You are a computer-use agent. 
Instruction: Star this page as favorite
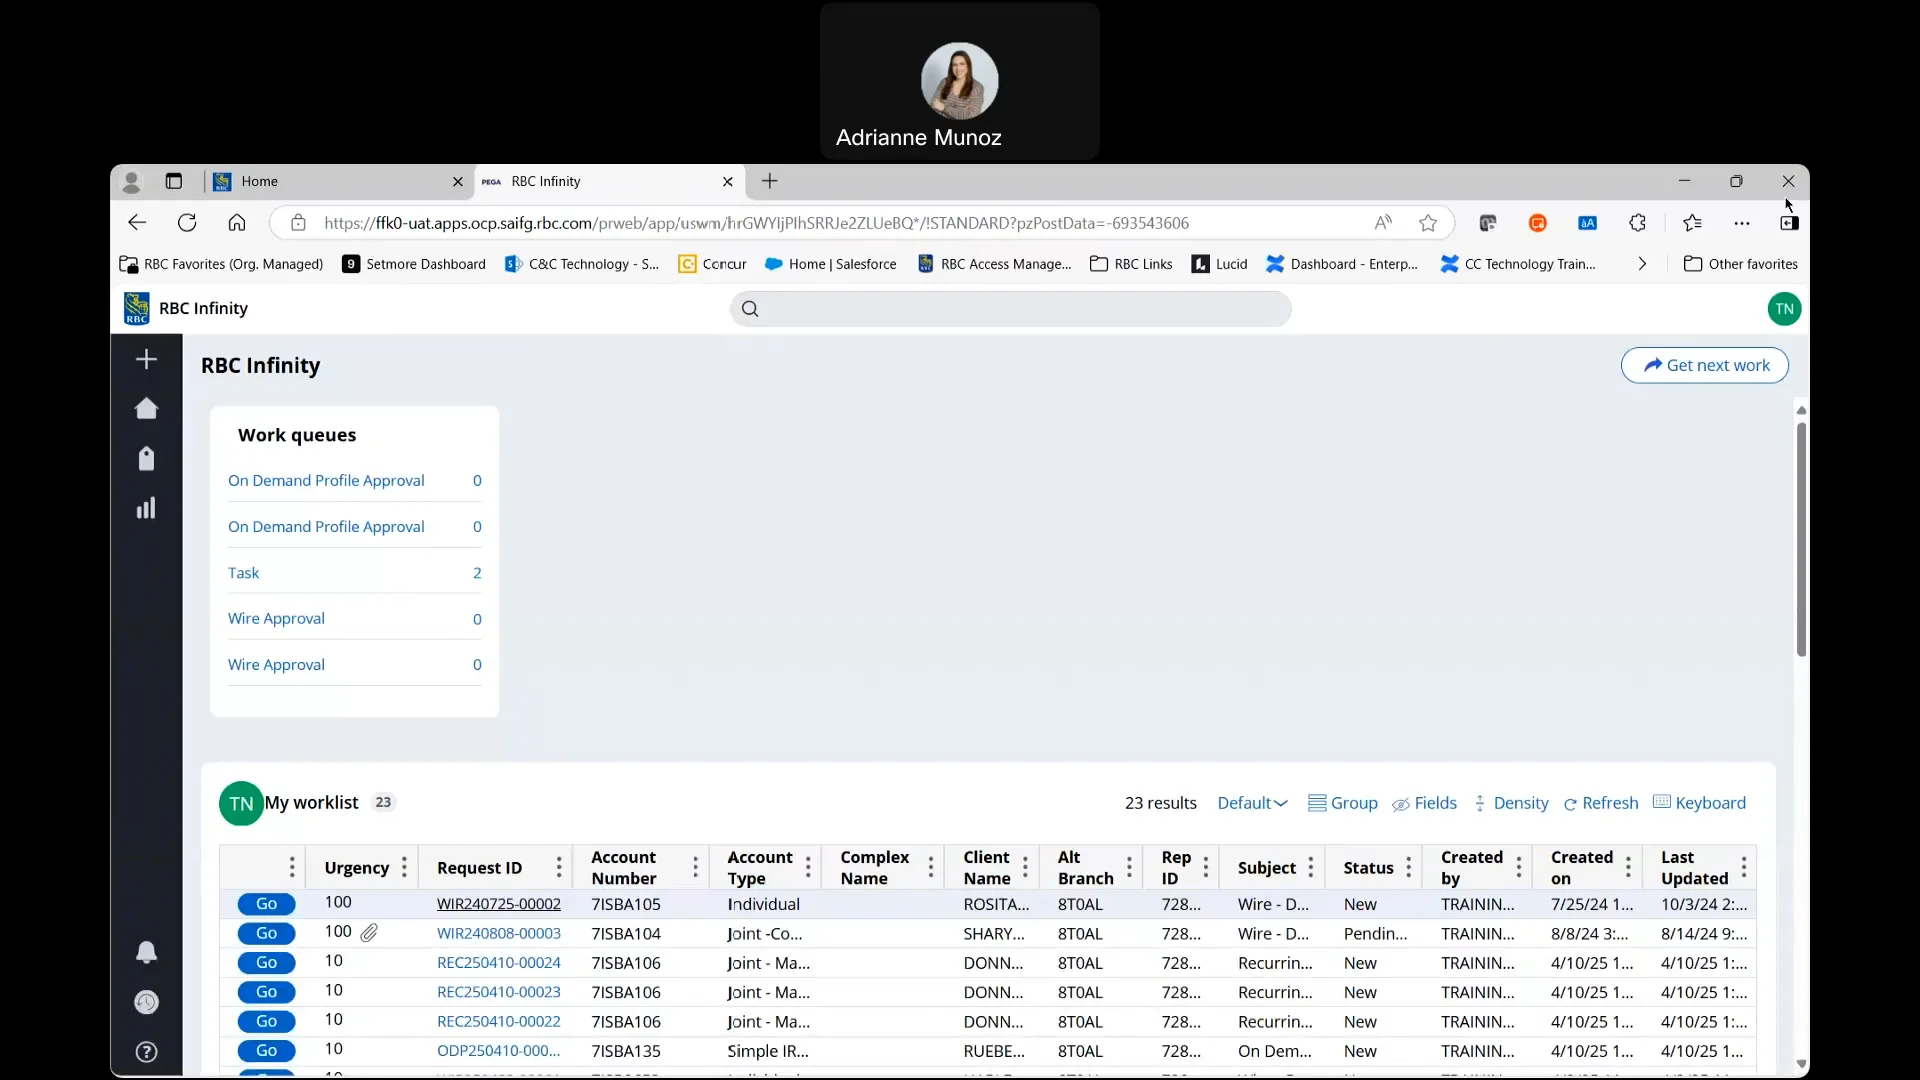1428,223
